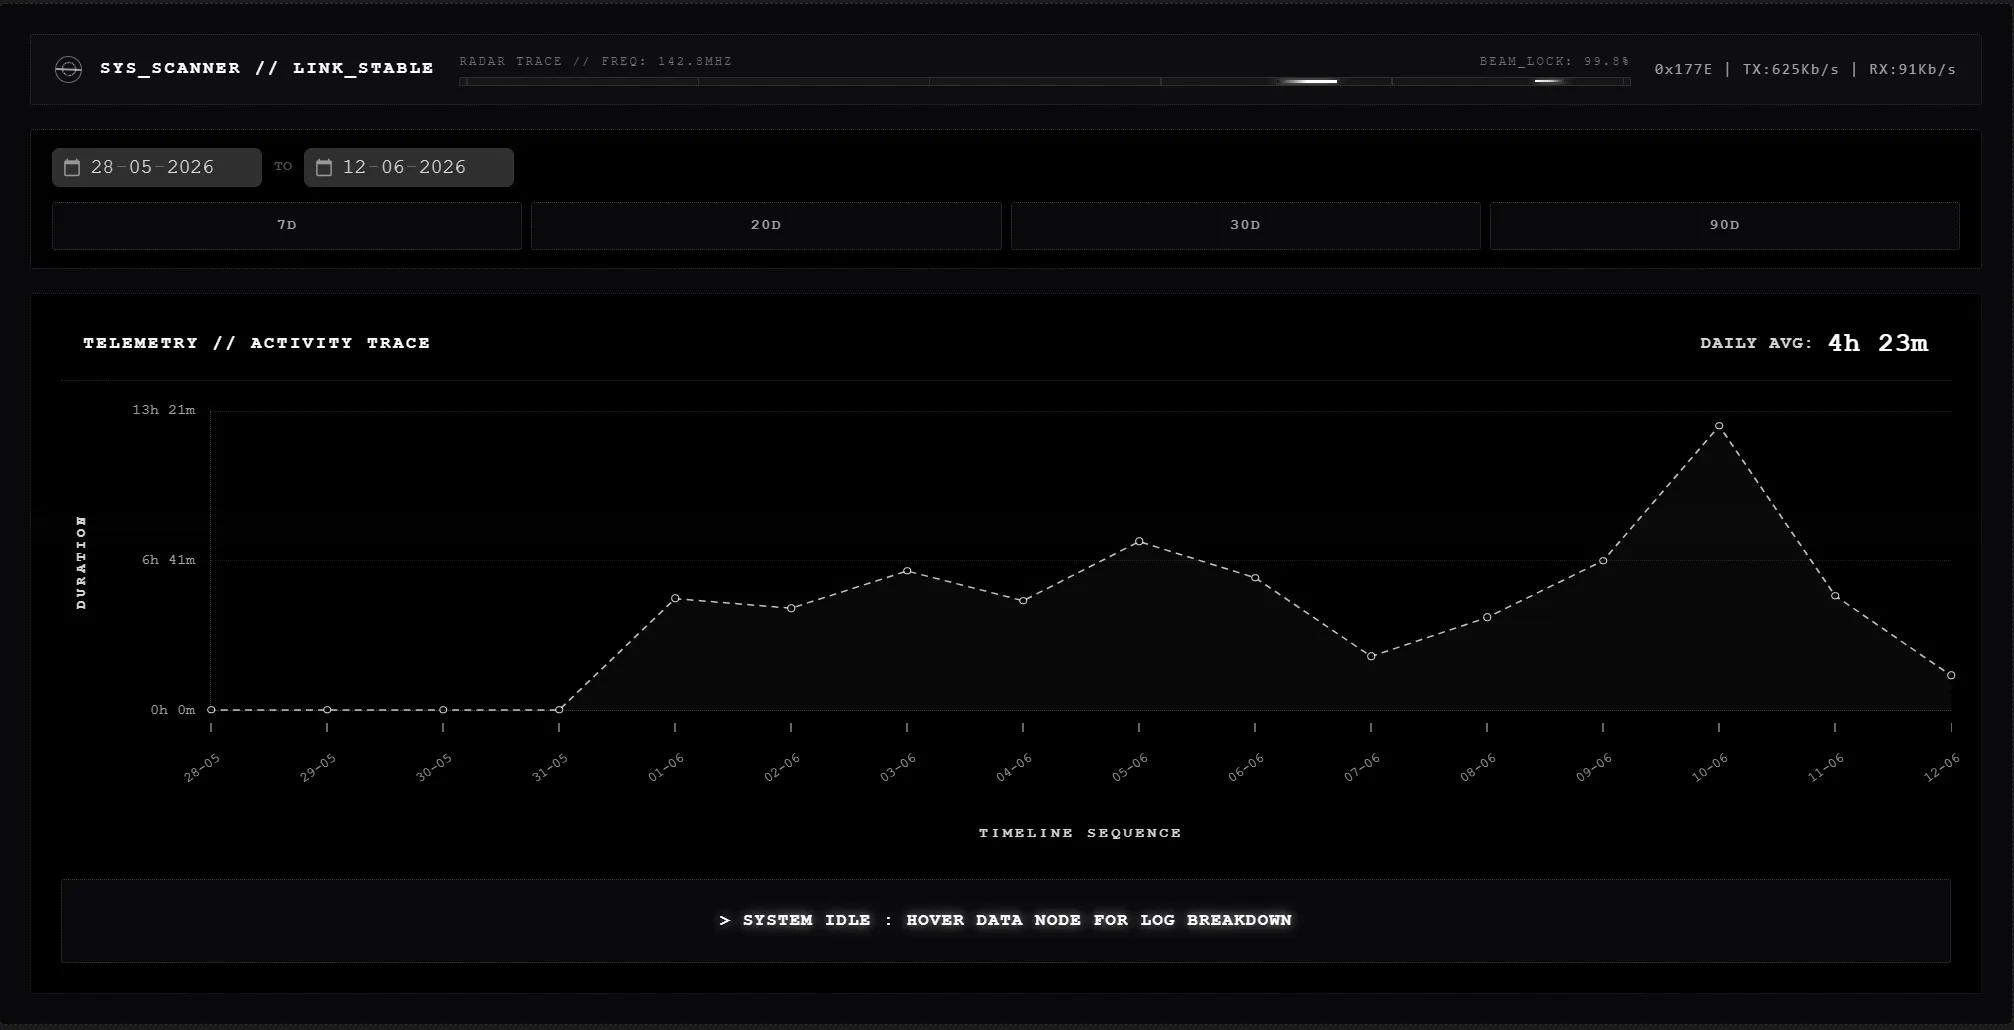The height and width of the screenshot is (1030, 2014).
Task: Click the SYSTEM IDLE log breakdown panel
Action: click(x=1005, y=921)
